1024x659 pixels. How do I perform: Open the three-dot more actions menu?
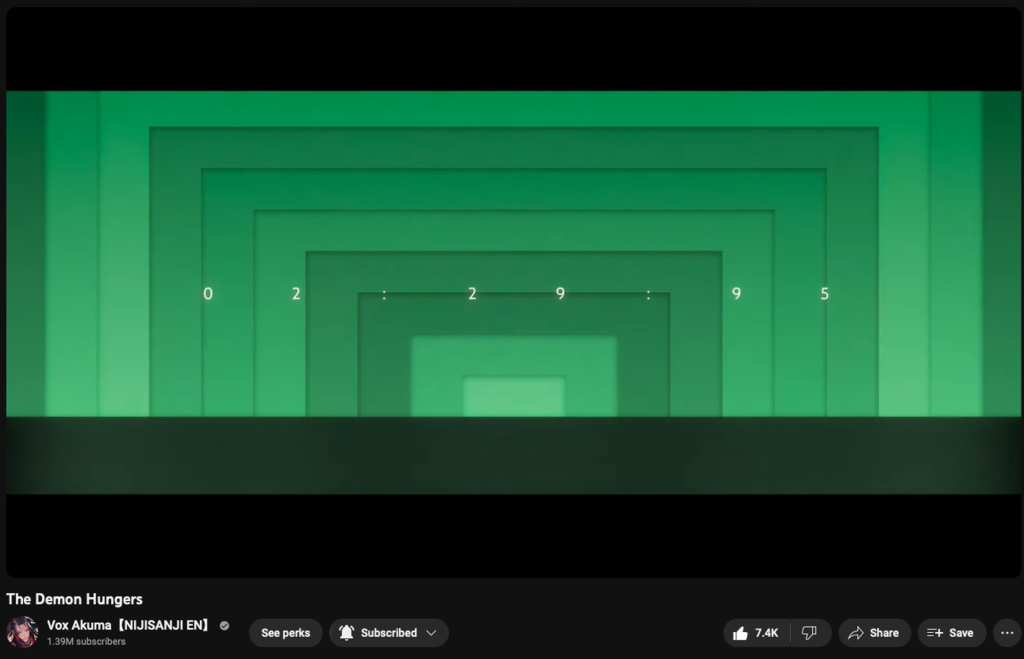pyautogui.click(x=1007, y=633)
